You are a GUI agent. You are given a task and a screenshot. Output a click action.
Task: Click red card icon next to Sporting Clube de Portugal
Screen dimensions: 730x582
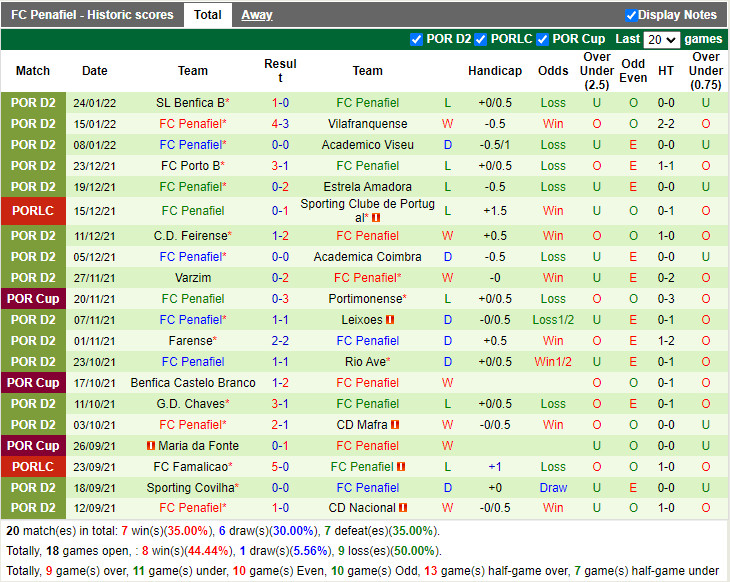376,217
